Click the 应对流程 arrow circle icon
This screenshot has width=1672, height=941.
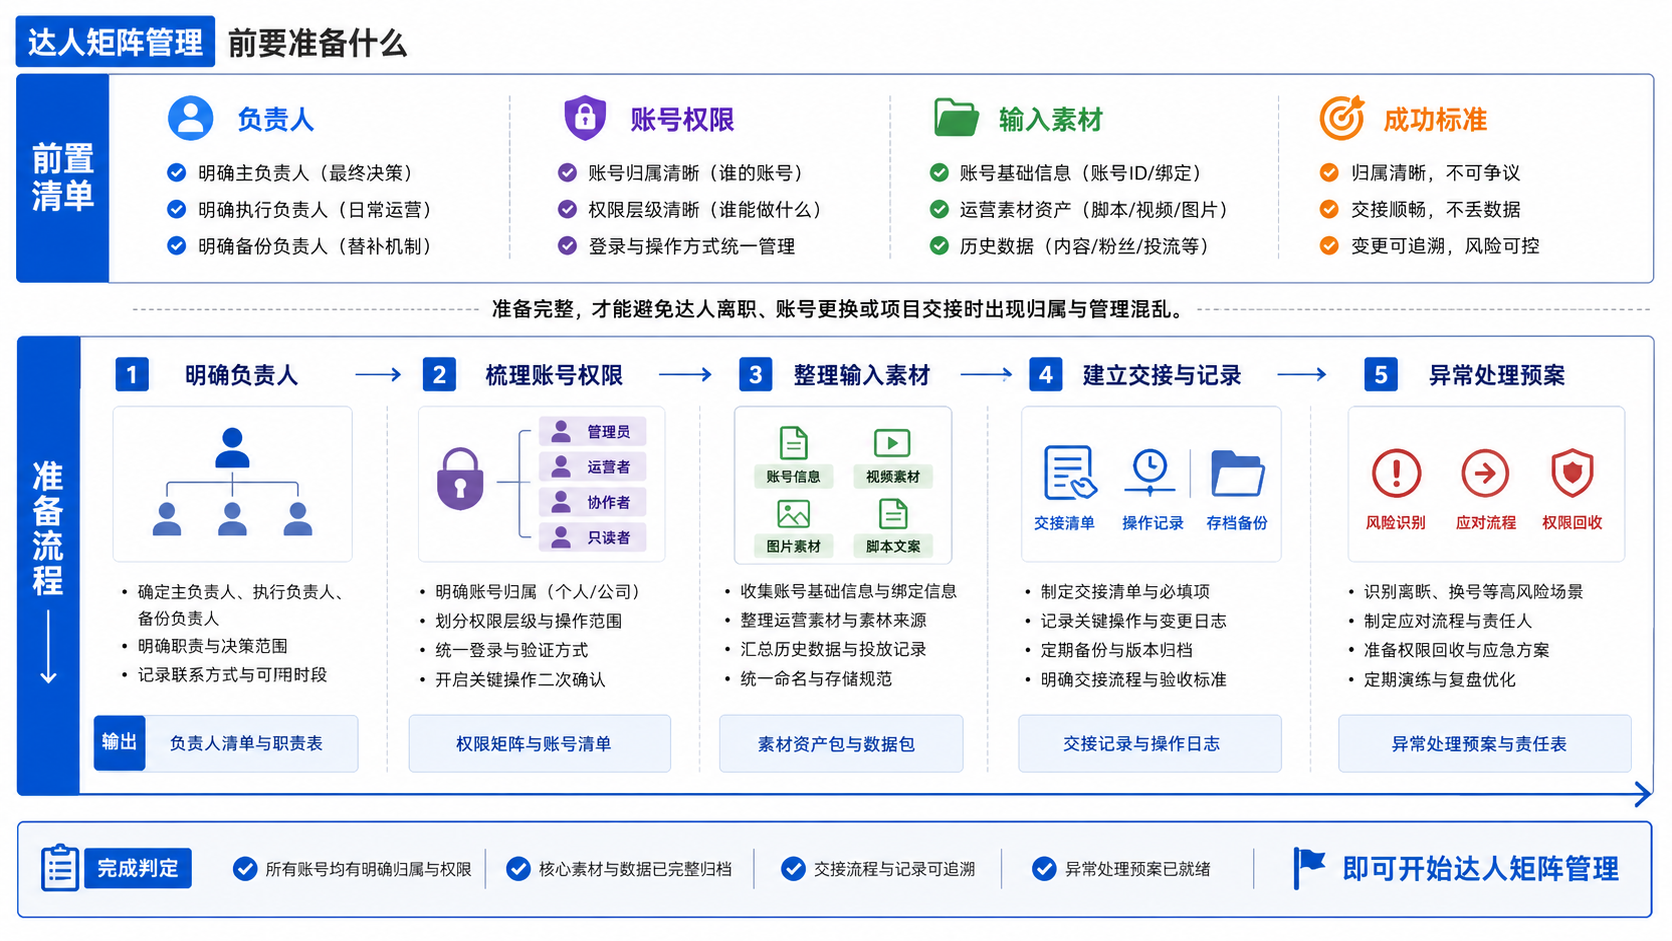1485,473
